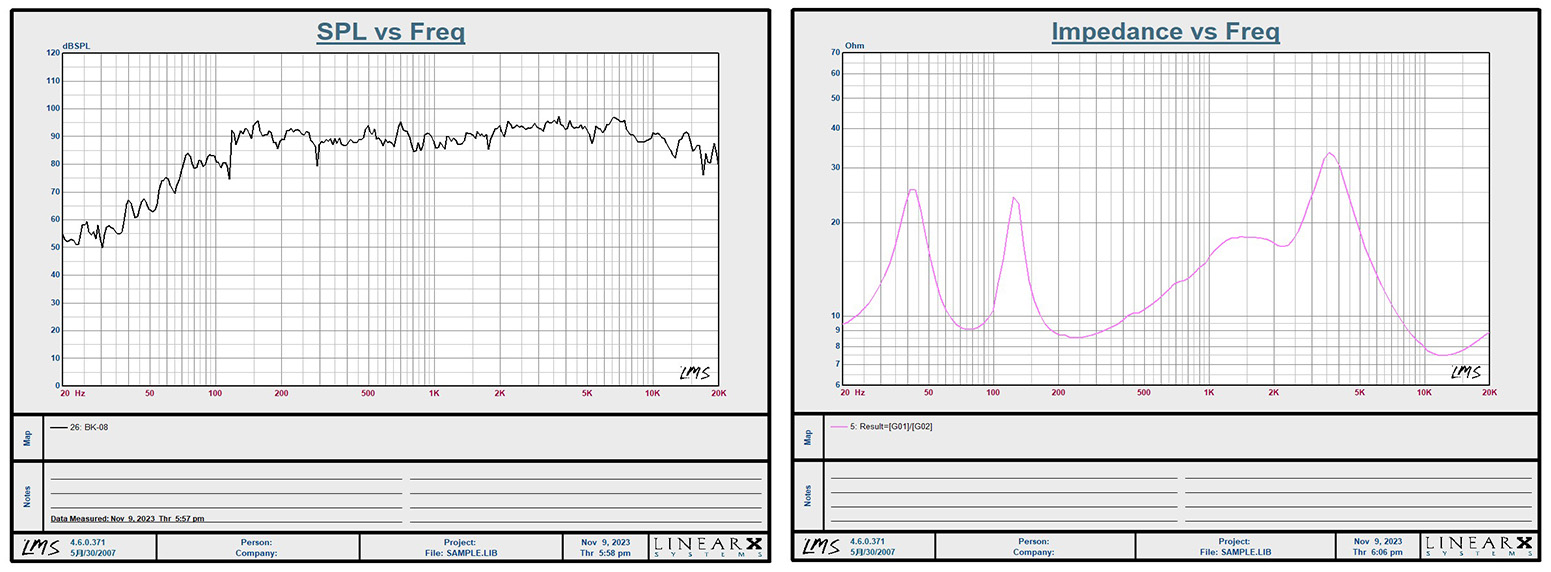This screenshot has height=572, width=1551.
Task: Click the LMS watermark inside the Impedance graph
Action: coord(1465,372)
